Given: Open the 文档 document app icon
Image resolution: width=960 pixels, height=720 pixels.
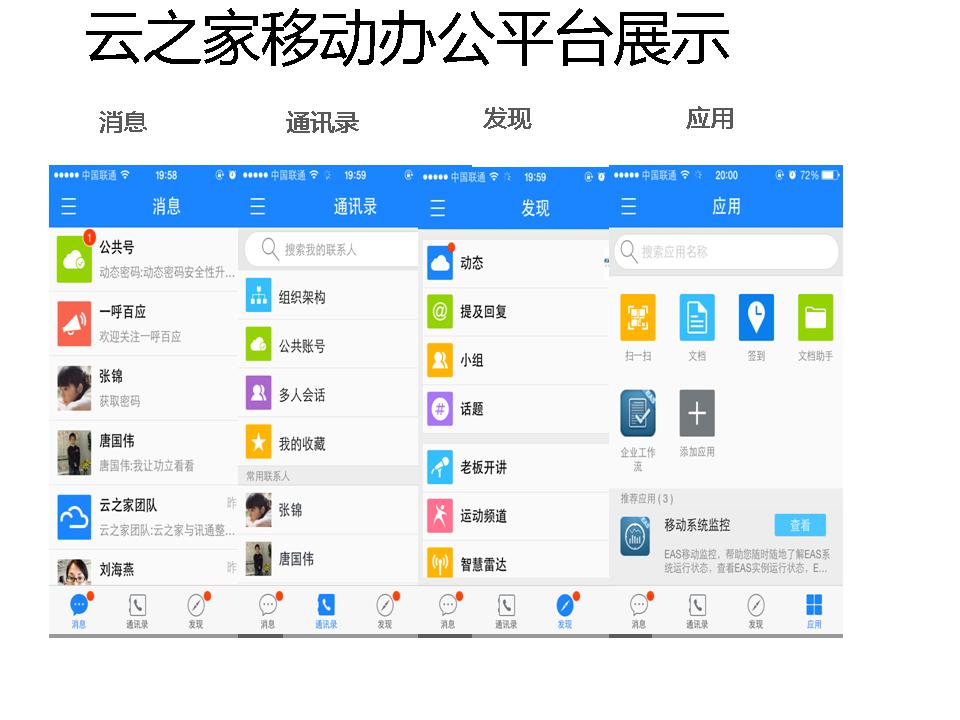Looking at the screenshot, I should 697,318.
